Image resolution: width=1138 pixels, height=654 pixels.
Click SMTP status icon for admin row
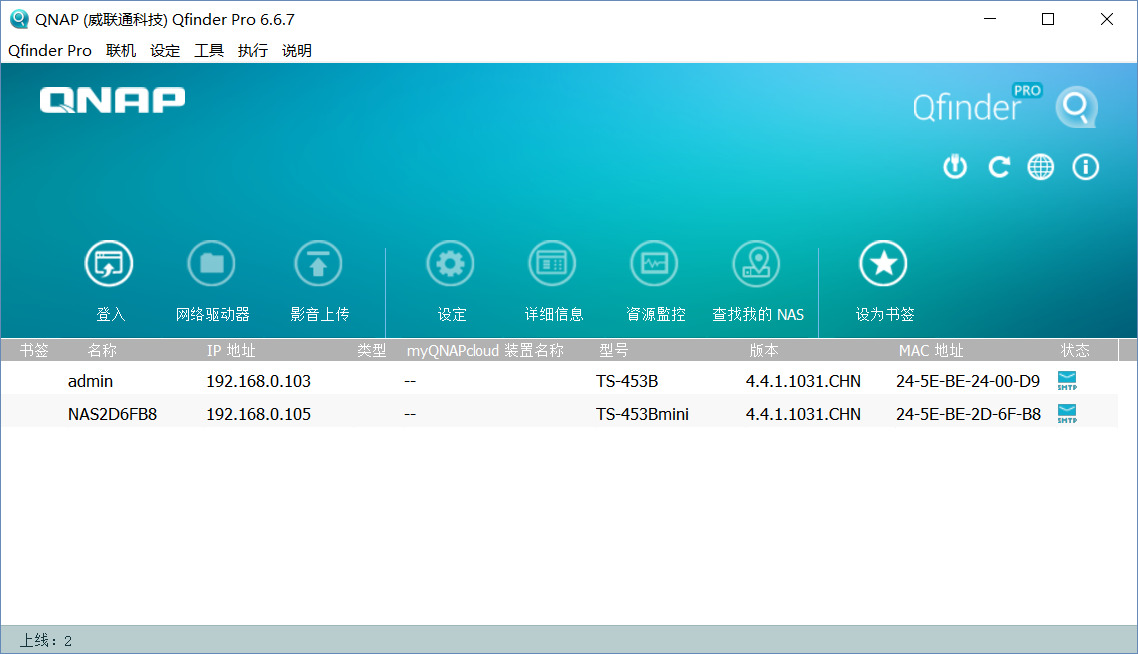[x=1067, y=380]
